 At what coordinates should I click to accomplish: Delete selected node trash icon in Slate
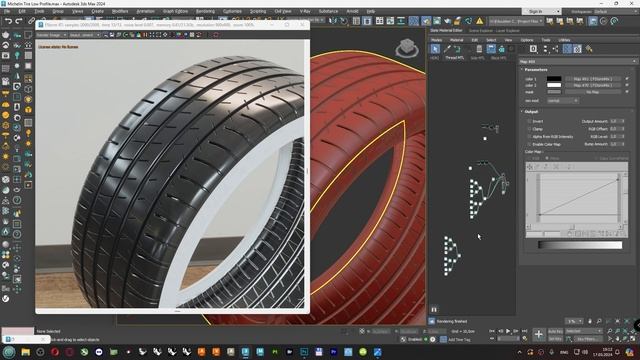(x=479, y=49)
